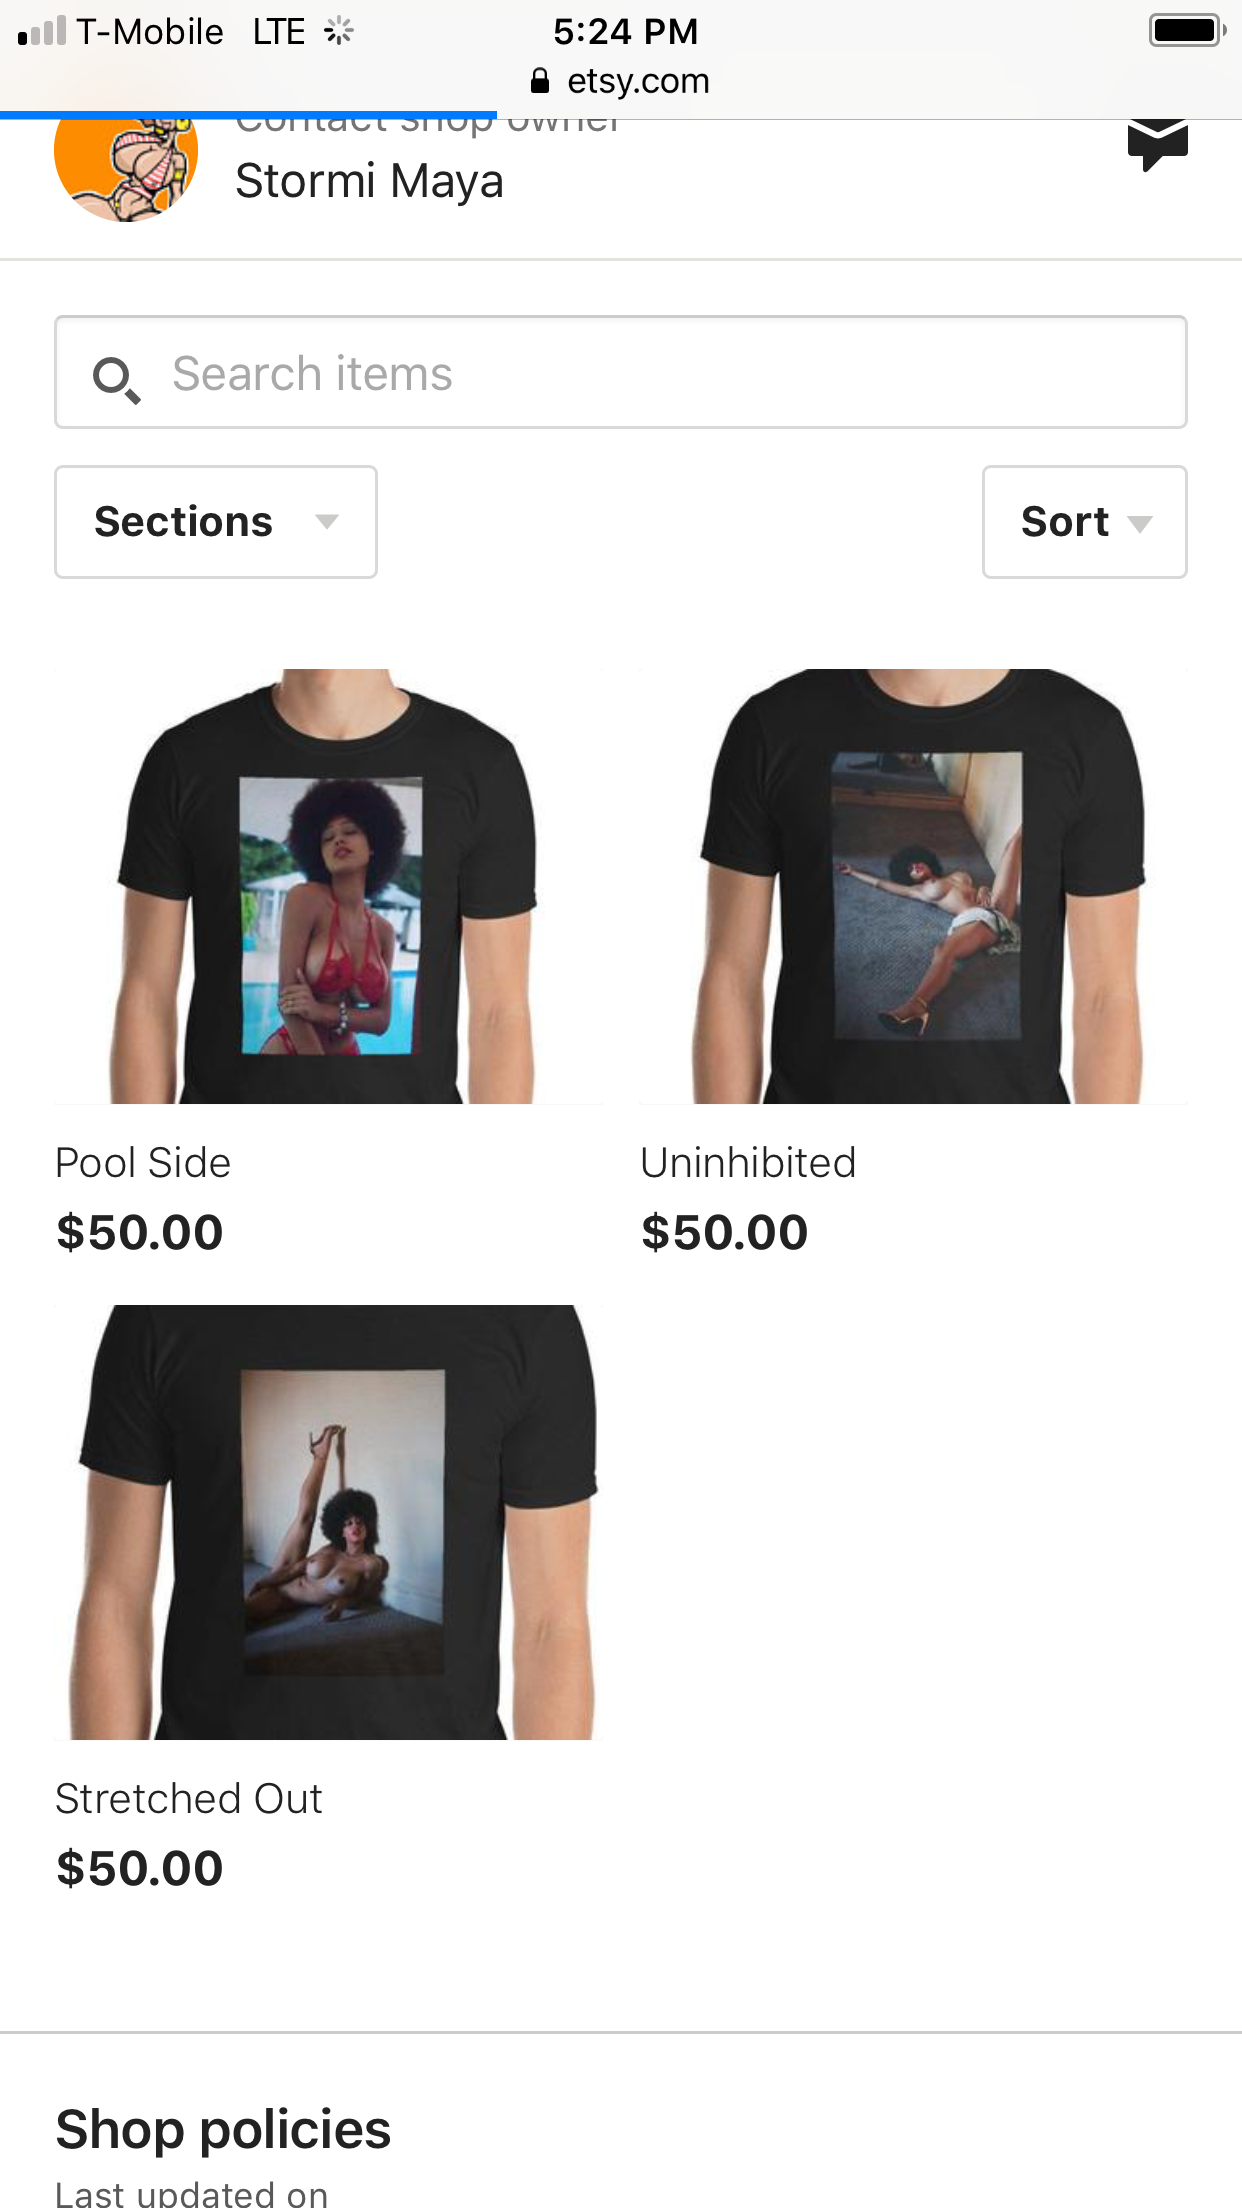Open the Stretched Out shirt thumbnail
Viewport: 1242px width, 2208px height.
tap(329, 1522)
